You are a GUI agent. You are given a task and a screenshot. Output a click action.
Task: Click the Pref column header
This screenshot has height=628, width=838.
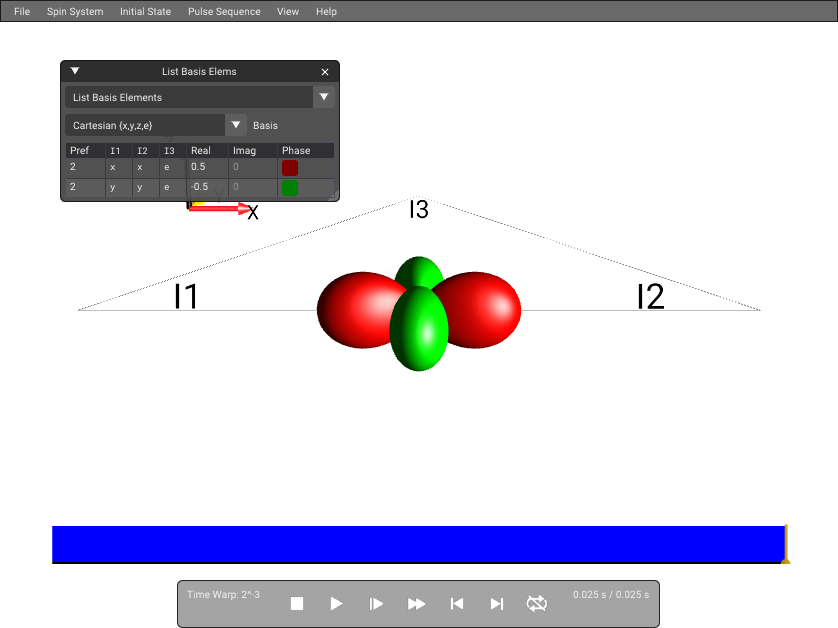80,151
